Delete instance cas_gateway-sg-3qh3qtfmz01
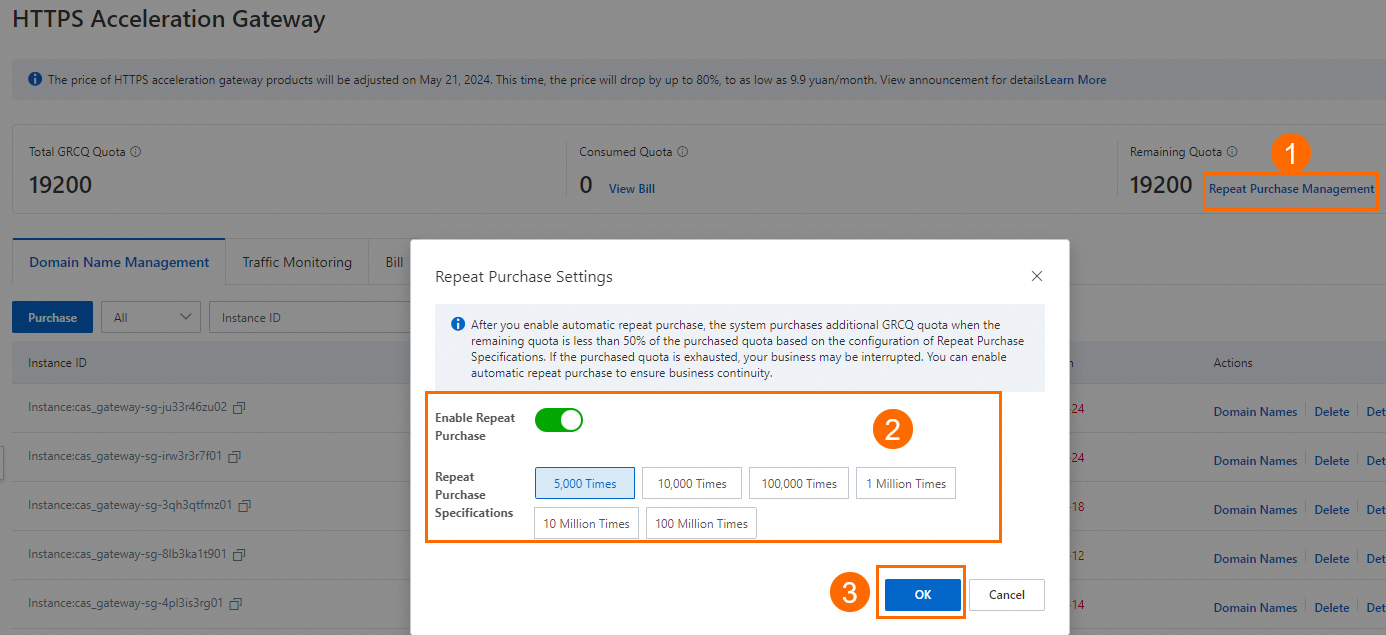The height and width of the screenshot is (635, 1386). (1332, 509)
